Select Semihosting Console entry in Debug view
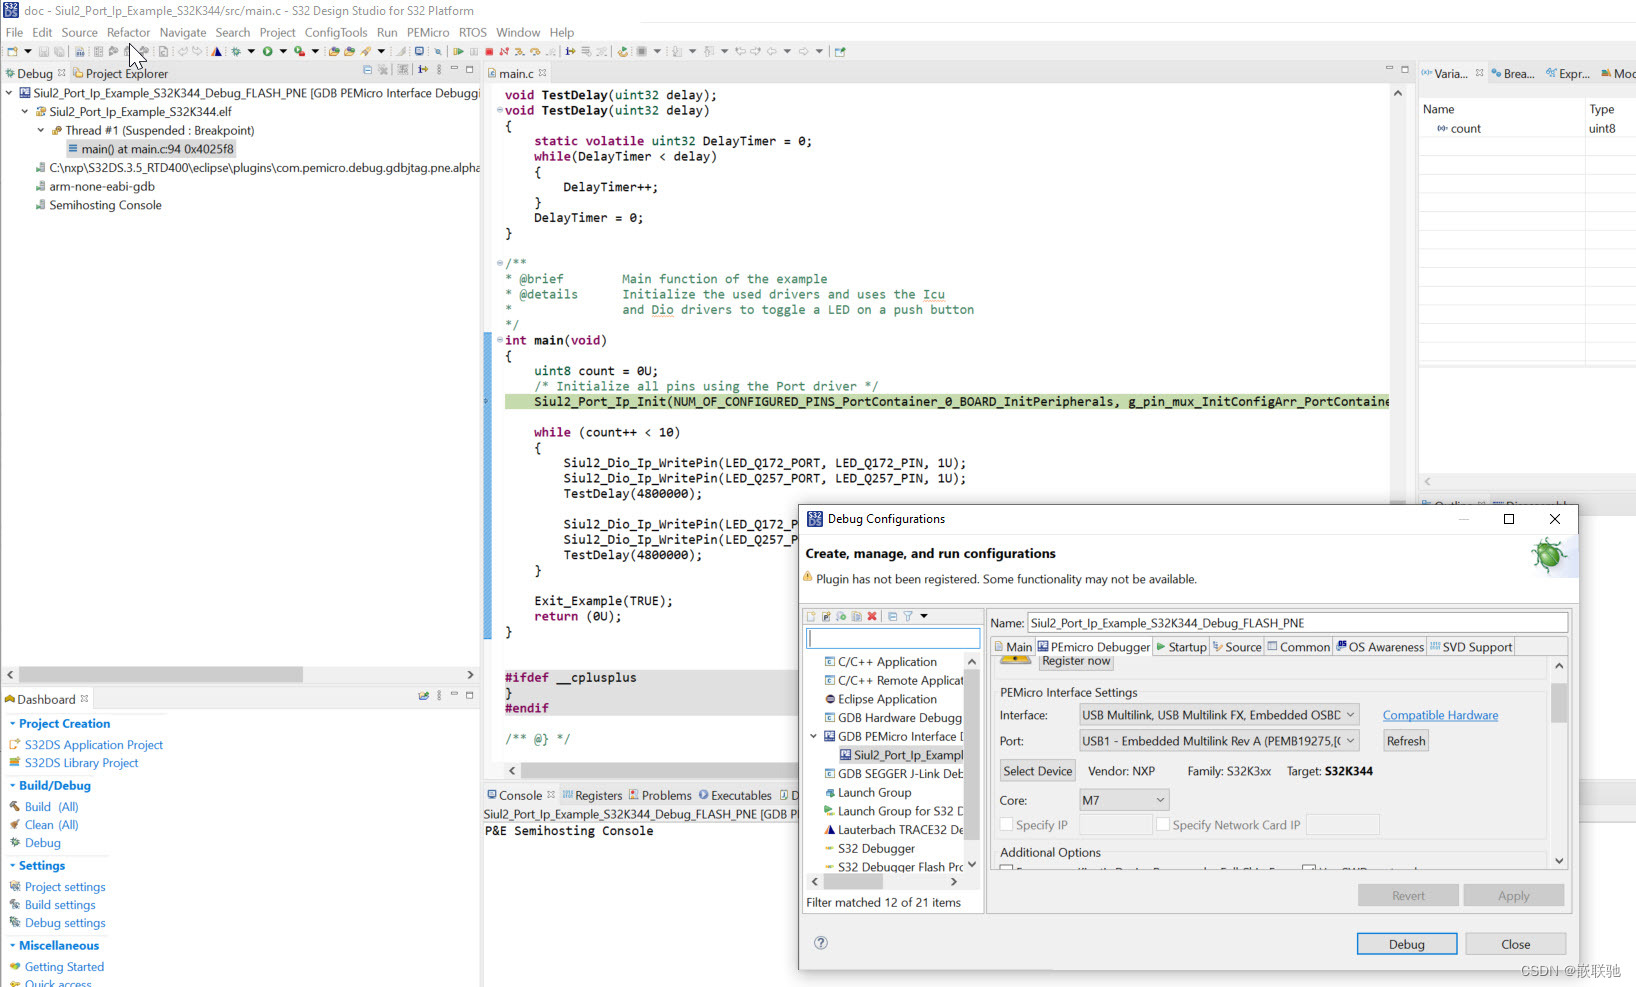Viewport: 1636px width, 987px height. (105, 205)
